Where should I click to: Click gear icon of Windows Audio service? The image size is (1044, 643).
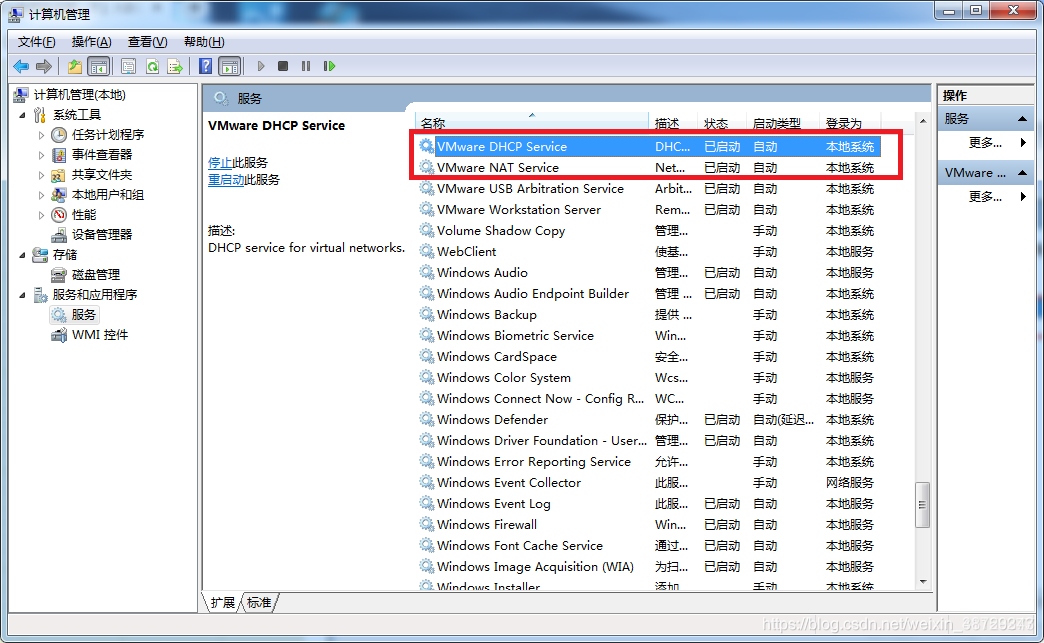[x=426, y=272]
